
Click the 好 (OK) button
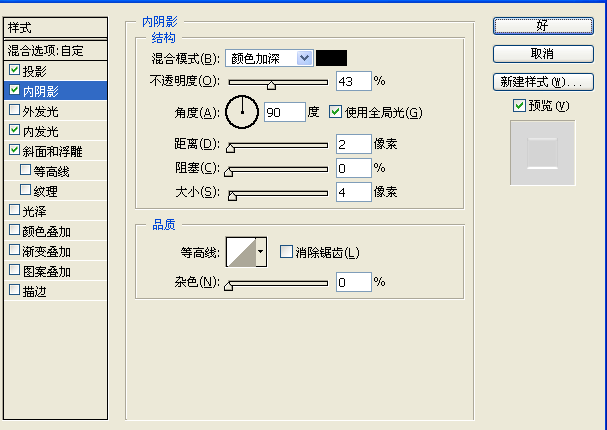click(x=543, y=26)
